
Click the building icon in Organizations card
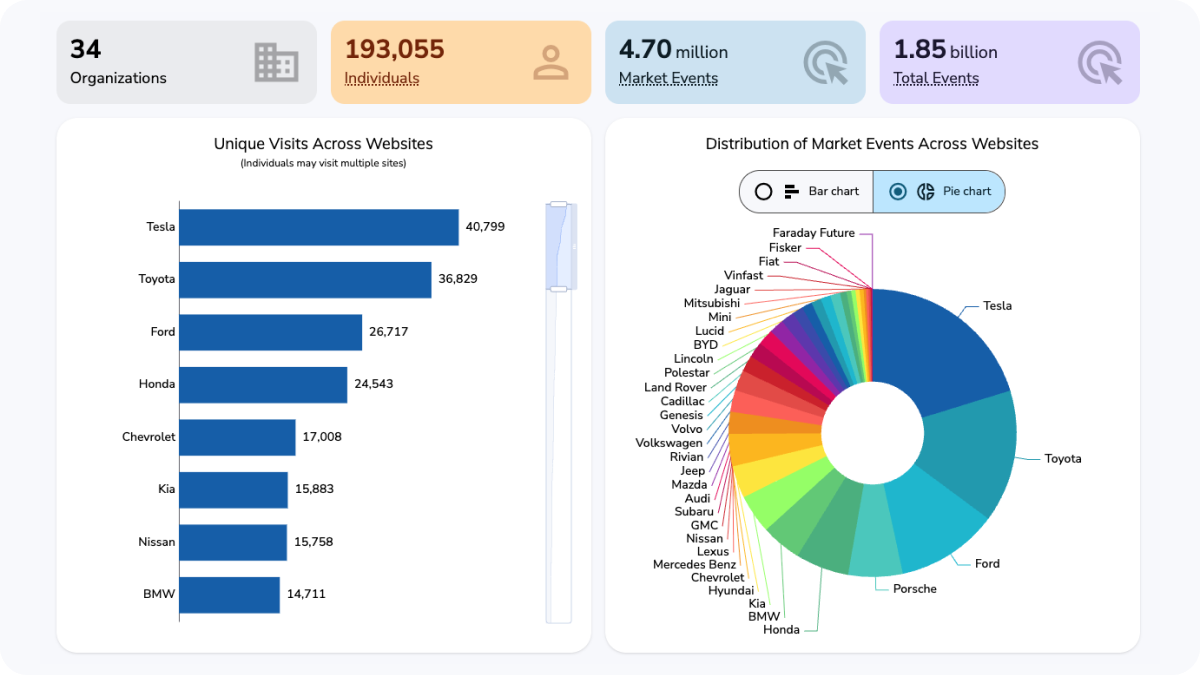point(276,62)
